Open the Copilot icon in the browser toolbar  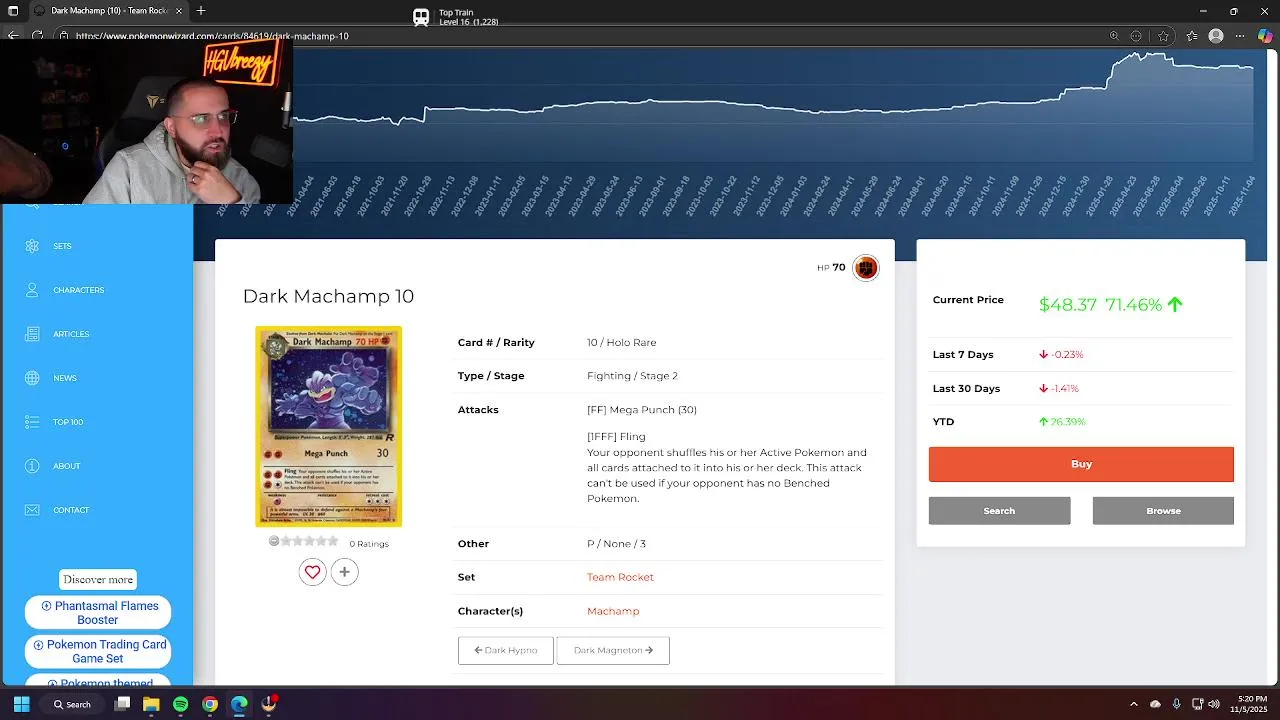click(x=1265, y=36)
